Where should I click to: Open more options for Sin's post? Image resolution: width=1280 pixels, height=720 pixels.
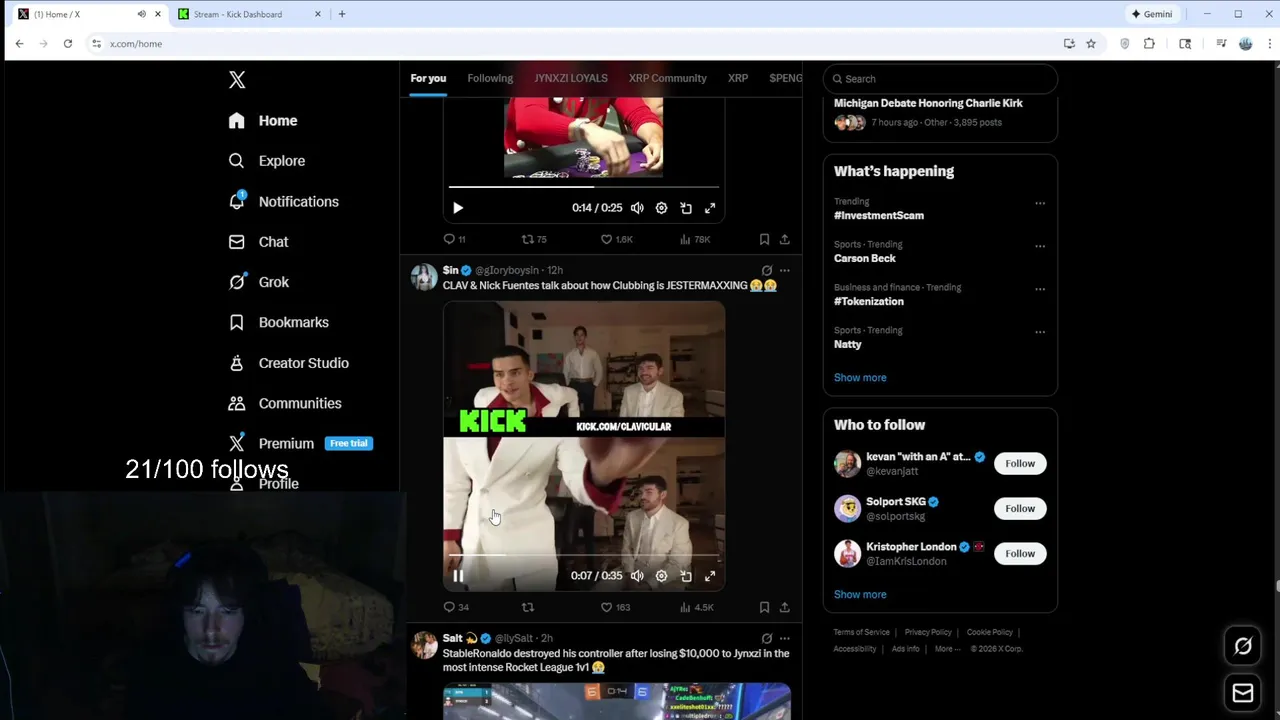tap(784, 270)
